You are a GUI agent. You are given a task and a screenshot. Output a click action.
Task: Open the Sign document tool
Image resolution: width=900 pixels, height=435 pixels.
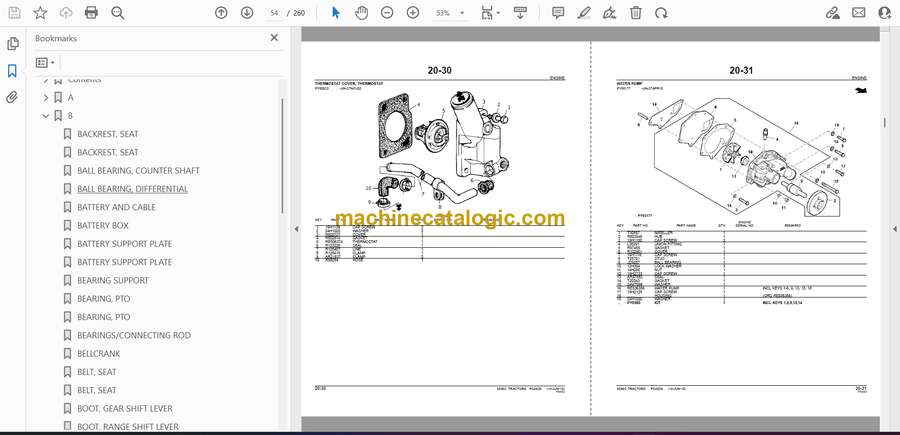coord(610,13)
